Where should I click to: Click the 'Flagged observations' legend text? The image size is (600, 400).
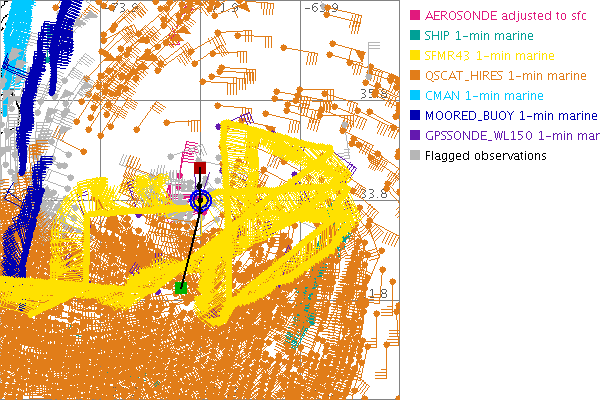[x=485, y=156]
